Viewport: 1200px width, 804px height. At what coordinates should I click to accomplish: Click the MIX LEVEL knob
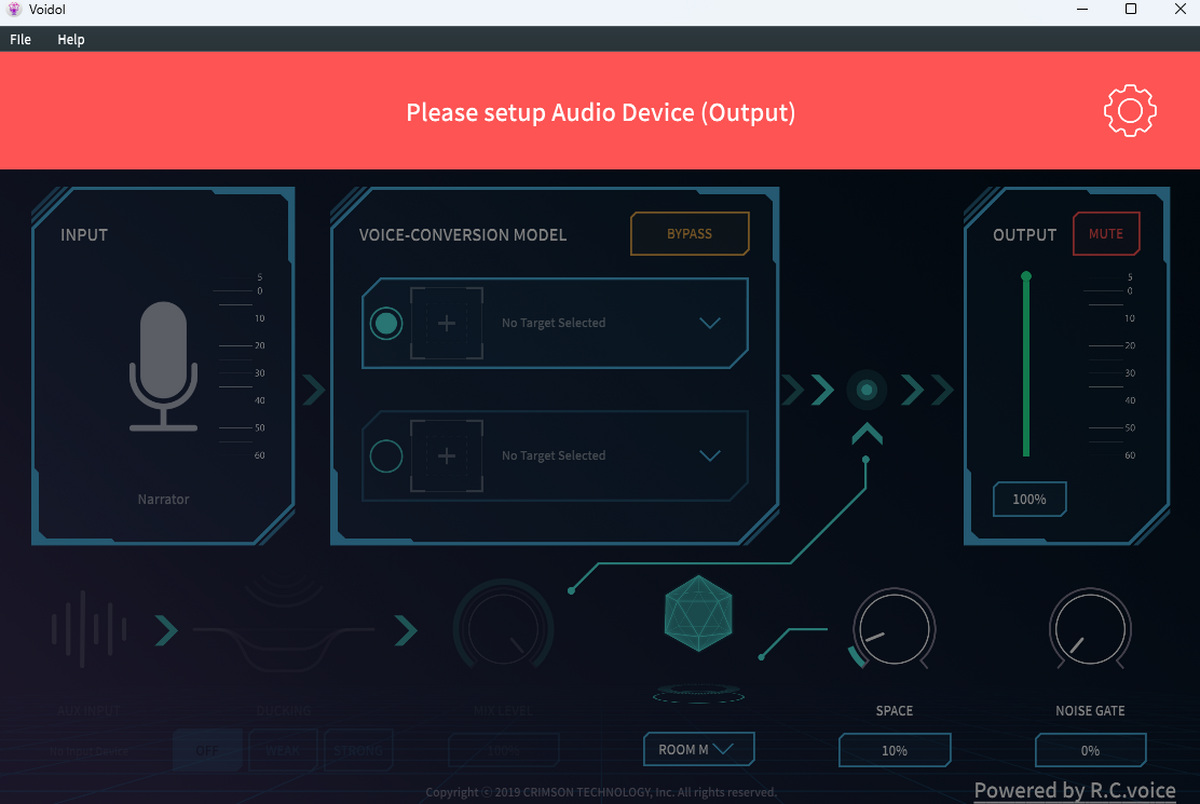[503, 628]
